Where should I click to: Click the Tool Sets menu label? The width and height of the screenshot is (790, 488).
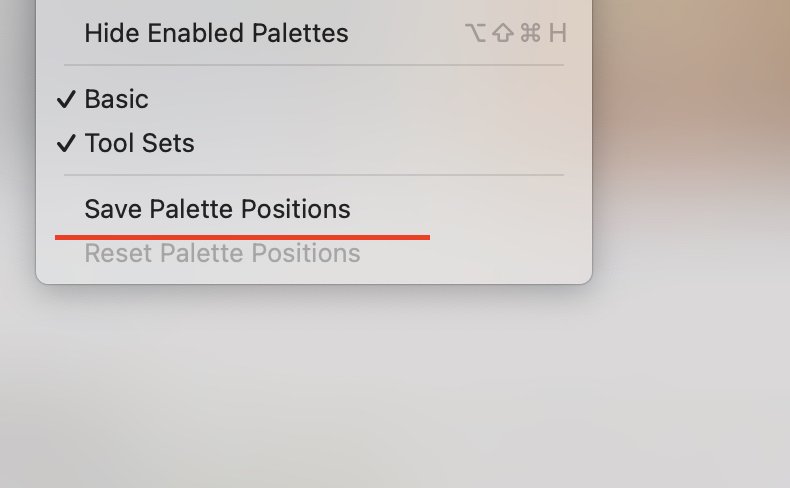point(139,144)
